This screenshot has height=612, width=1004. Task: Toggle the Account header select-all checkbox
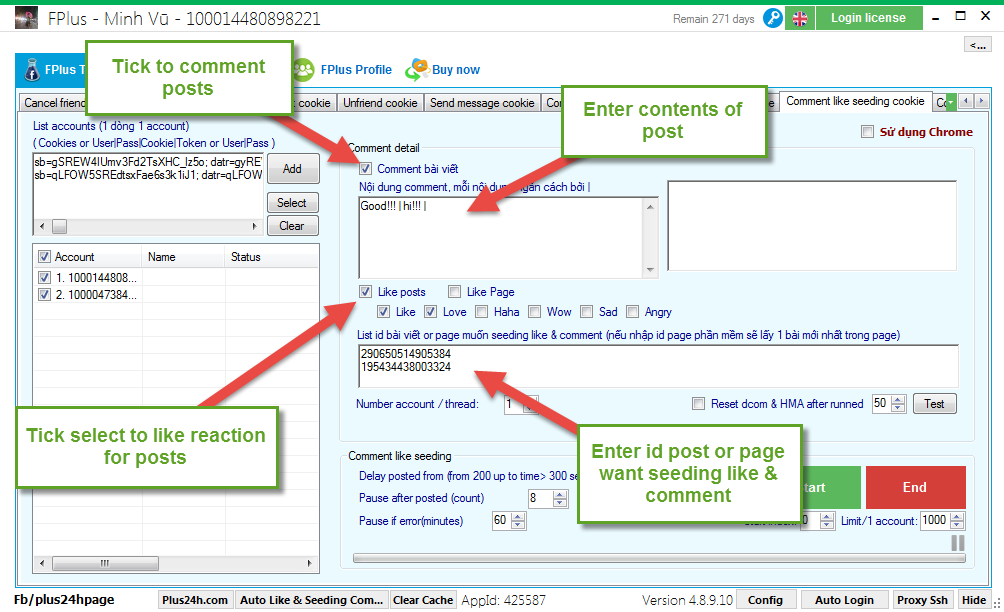click(44, 257)
